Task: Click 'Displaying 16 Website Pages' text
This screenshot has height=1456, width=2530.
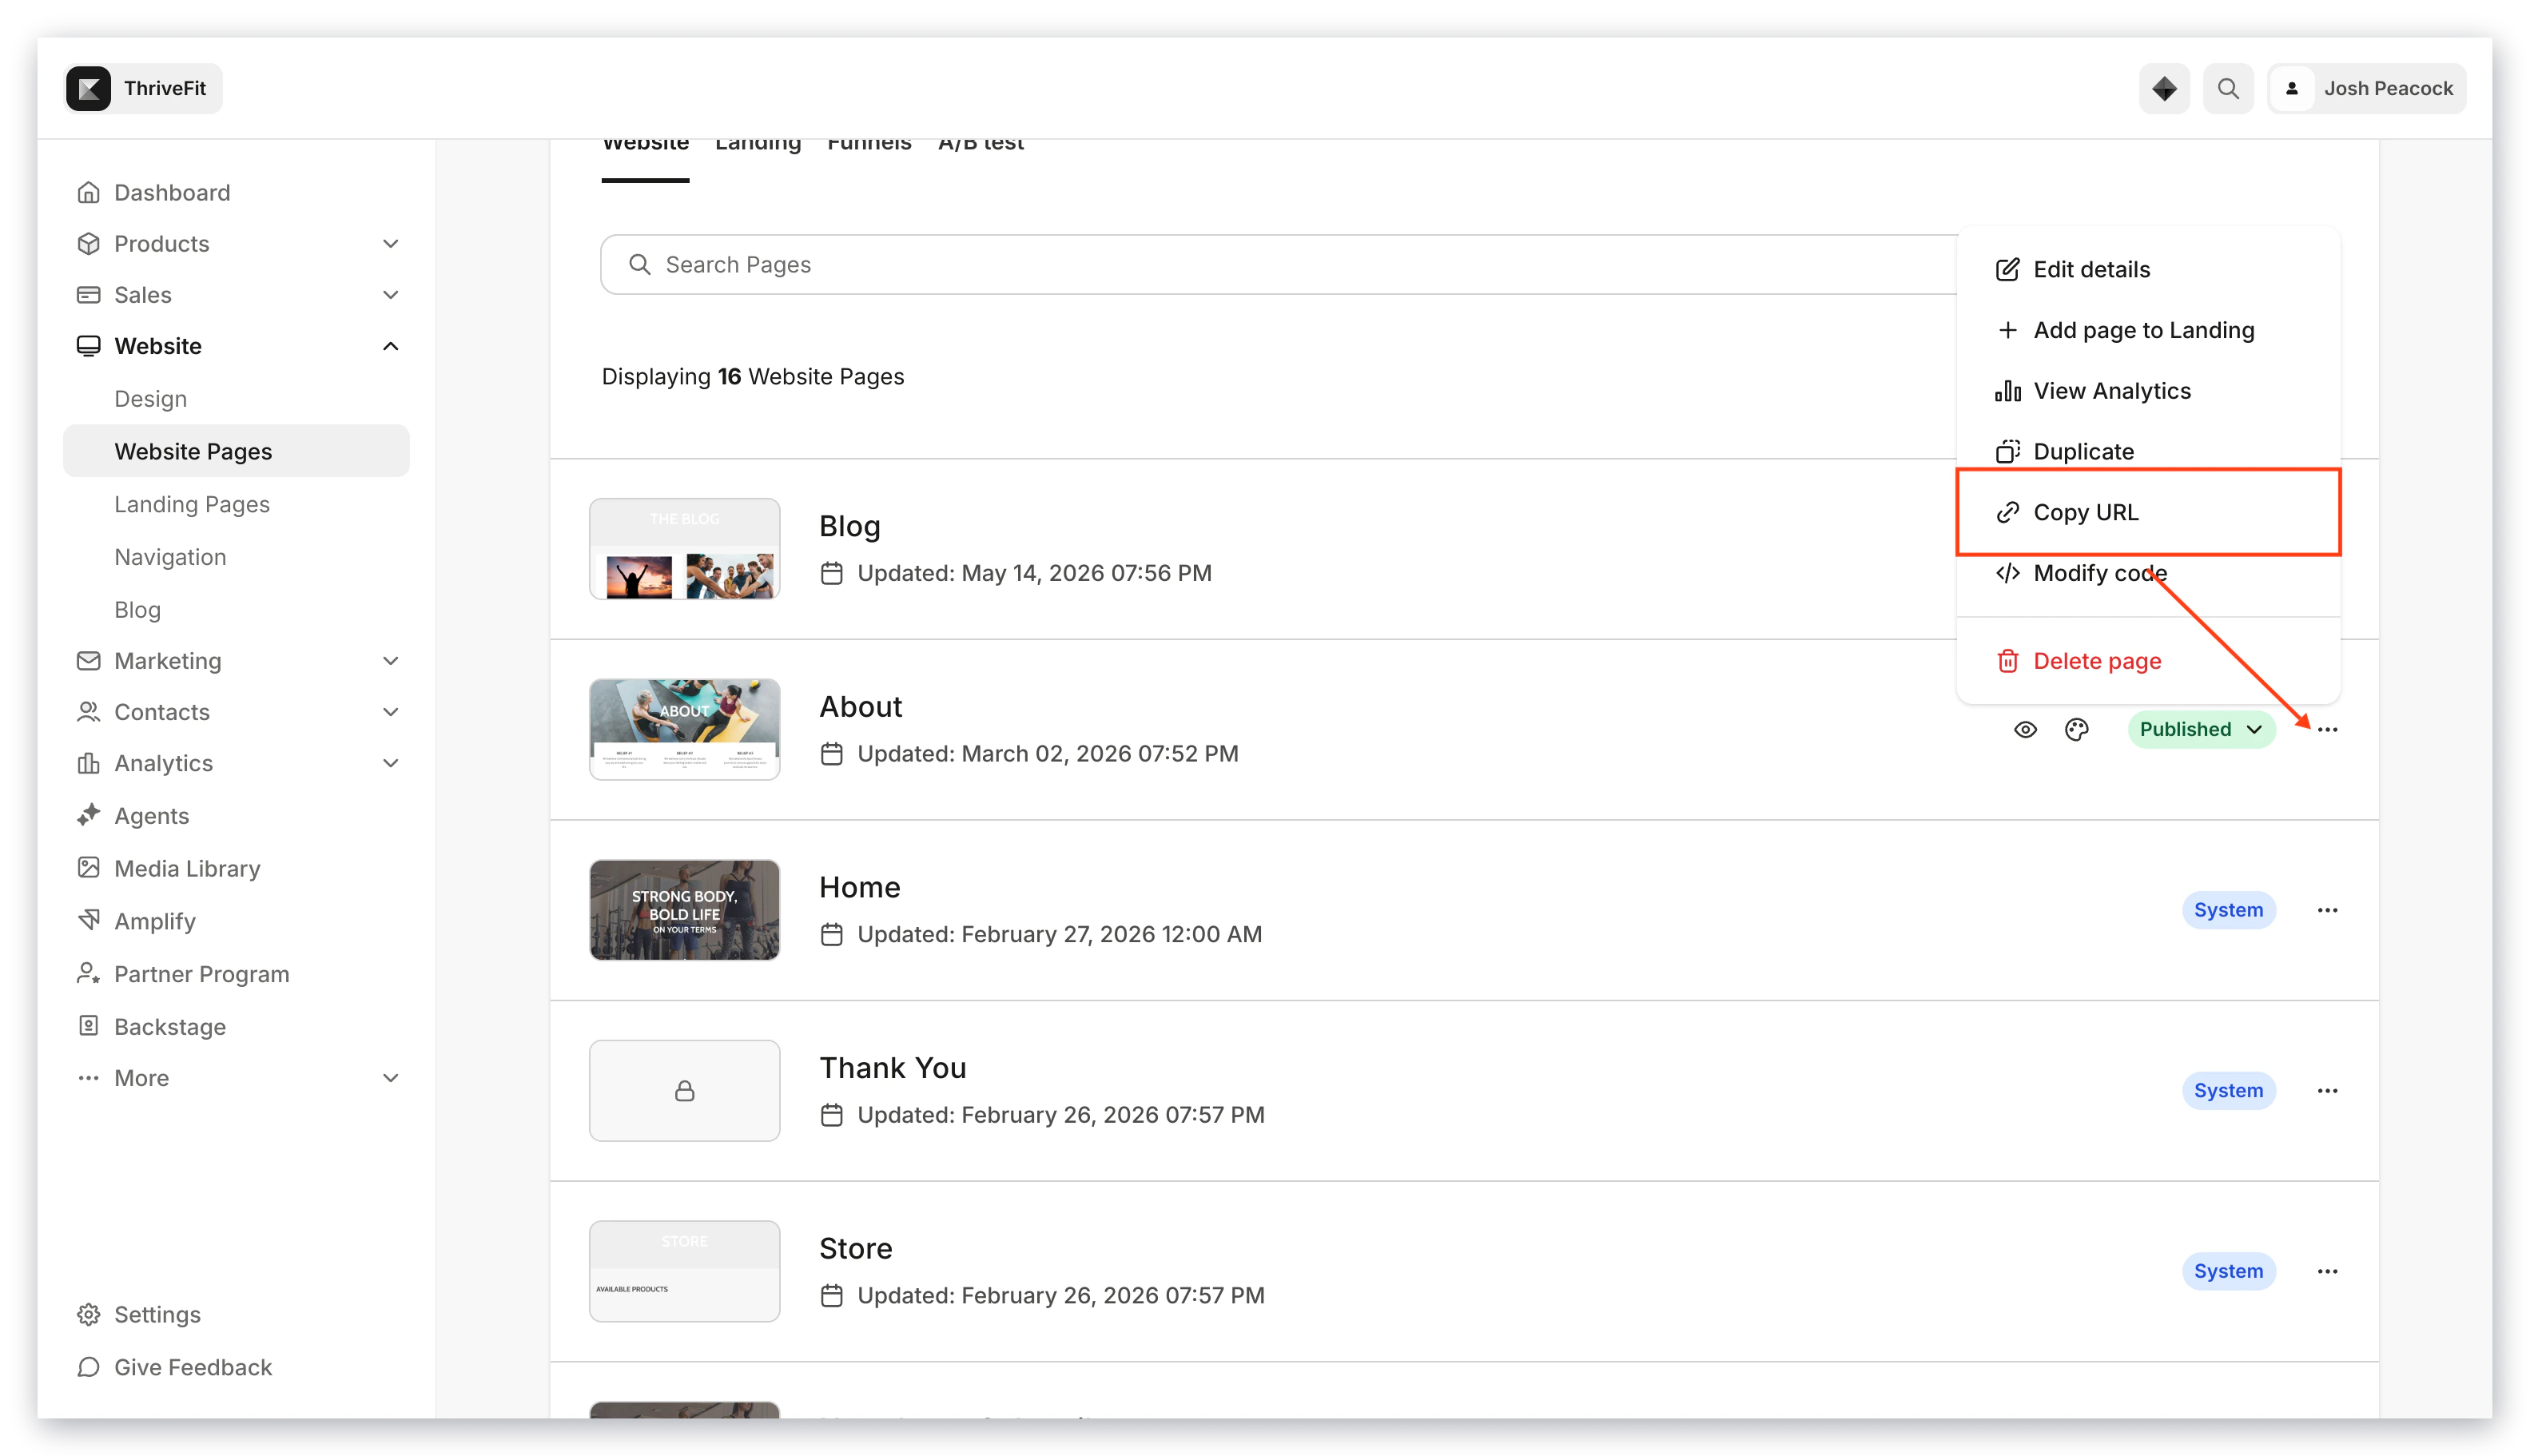Action: click(752, 376)
